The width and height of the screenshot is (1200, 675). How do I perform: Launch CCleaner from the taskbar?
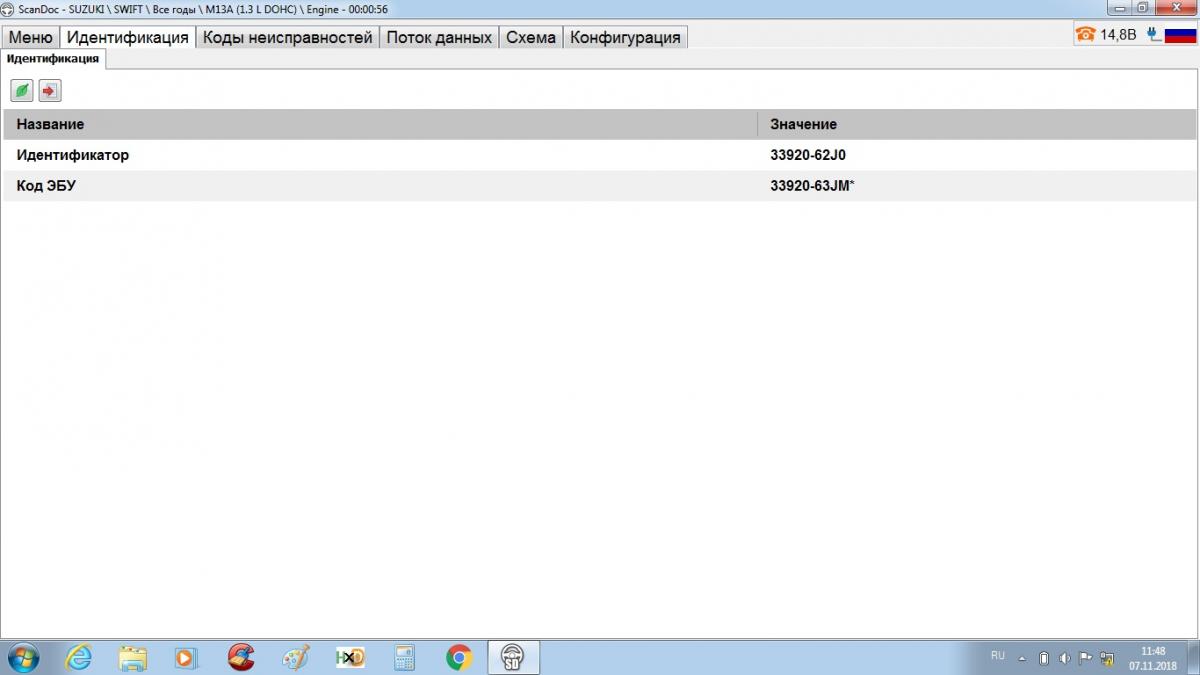241,657
